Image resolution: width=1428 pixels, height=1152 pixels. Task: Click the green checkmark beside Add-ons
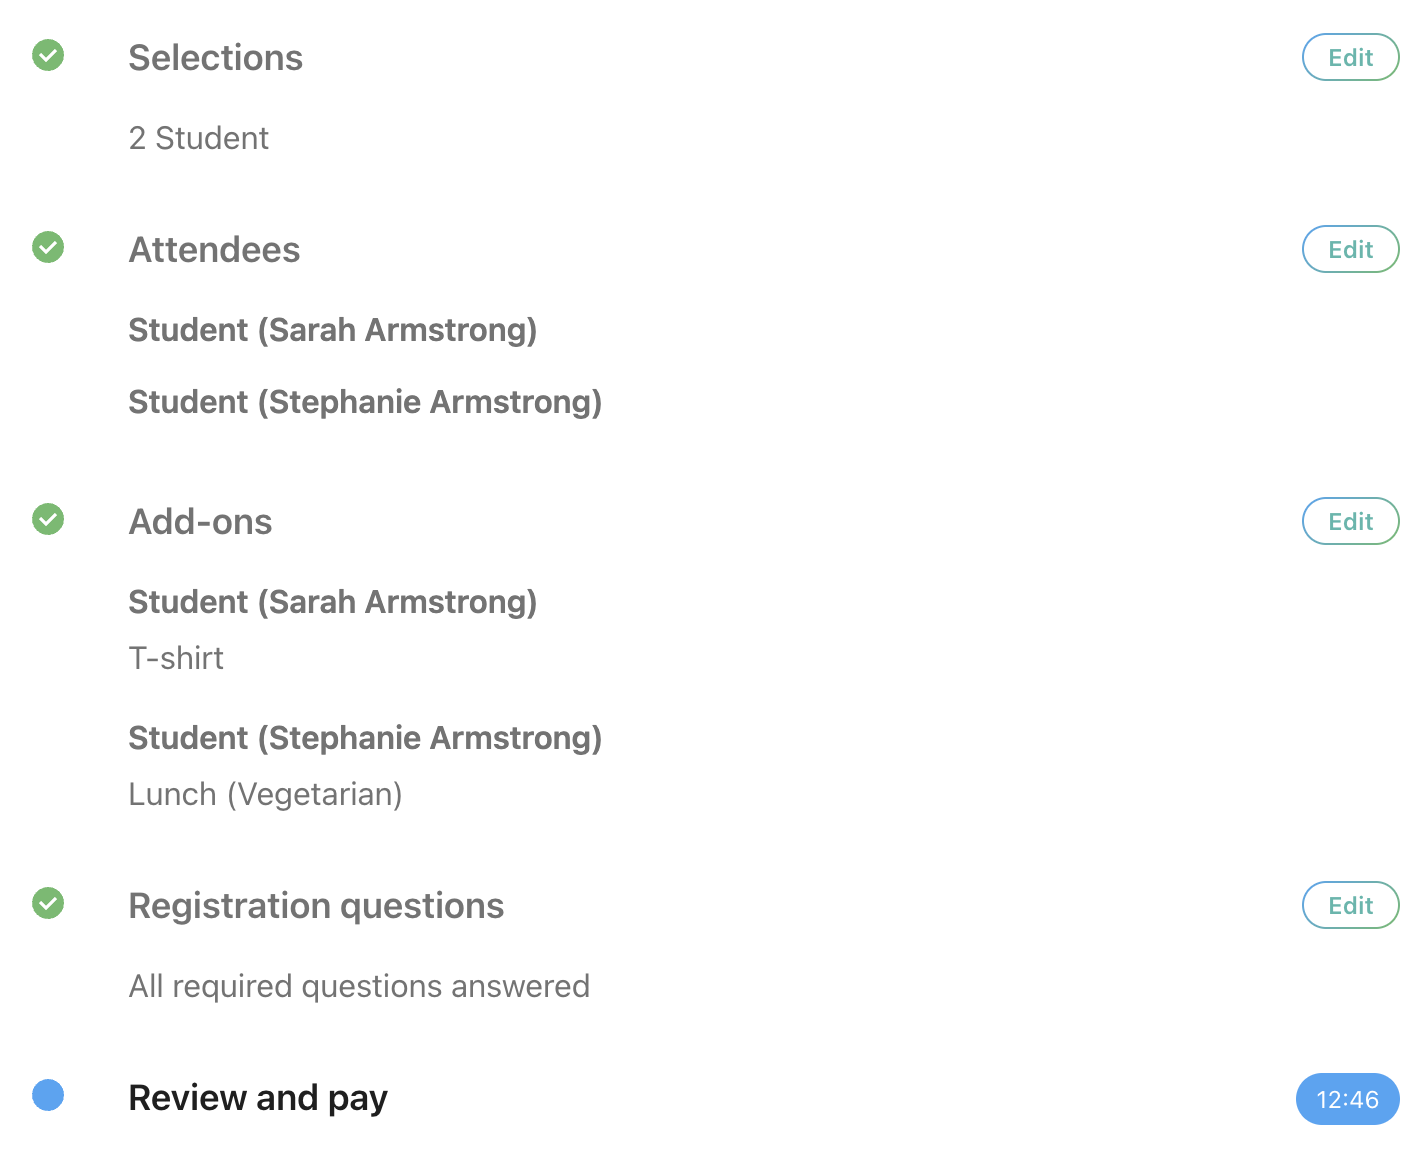(x=48, y=519)
